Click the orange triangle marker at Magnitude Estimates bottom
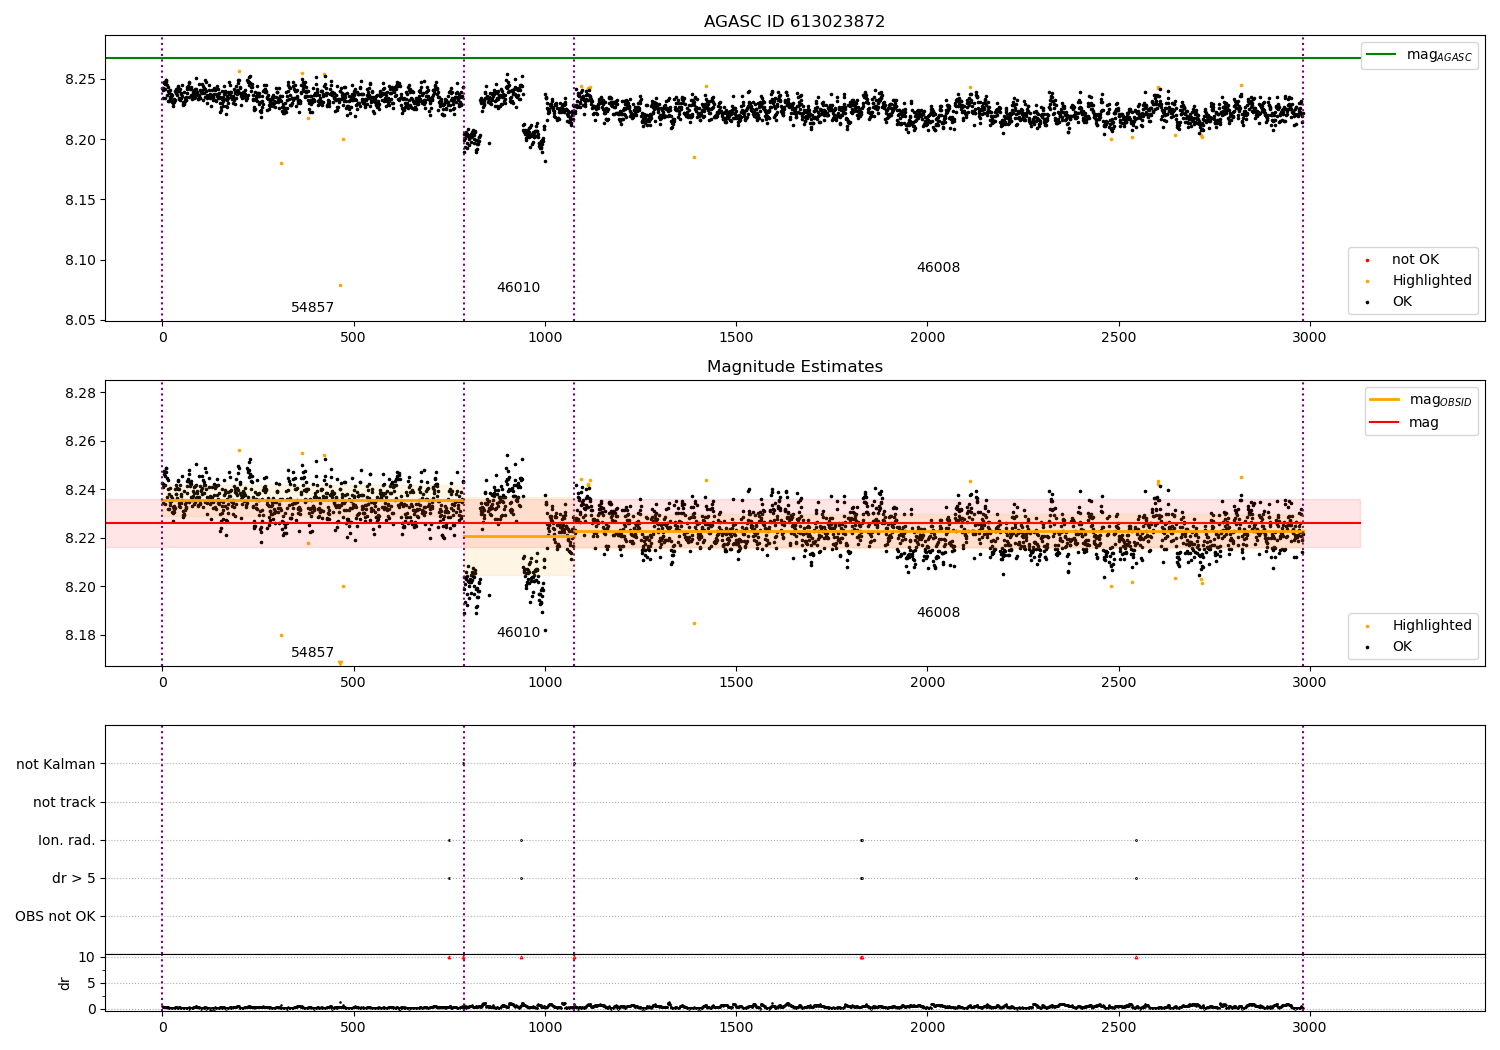This screenshot has width=1500, height=1050. coord(340,662)
